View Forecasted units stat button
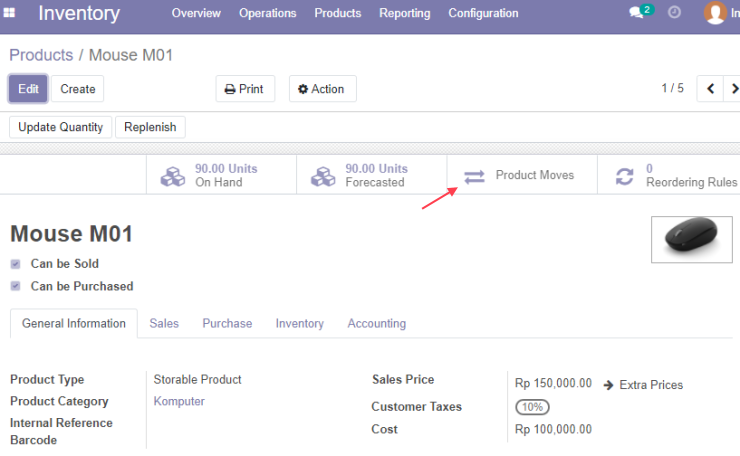Screen dimensions: 740x456 pos(371,175)
